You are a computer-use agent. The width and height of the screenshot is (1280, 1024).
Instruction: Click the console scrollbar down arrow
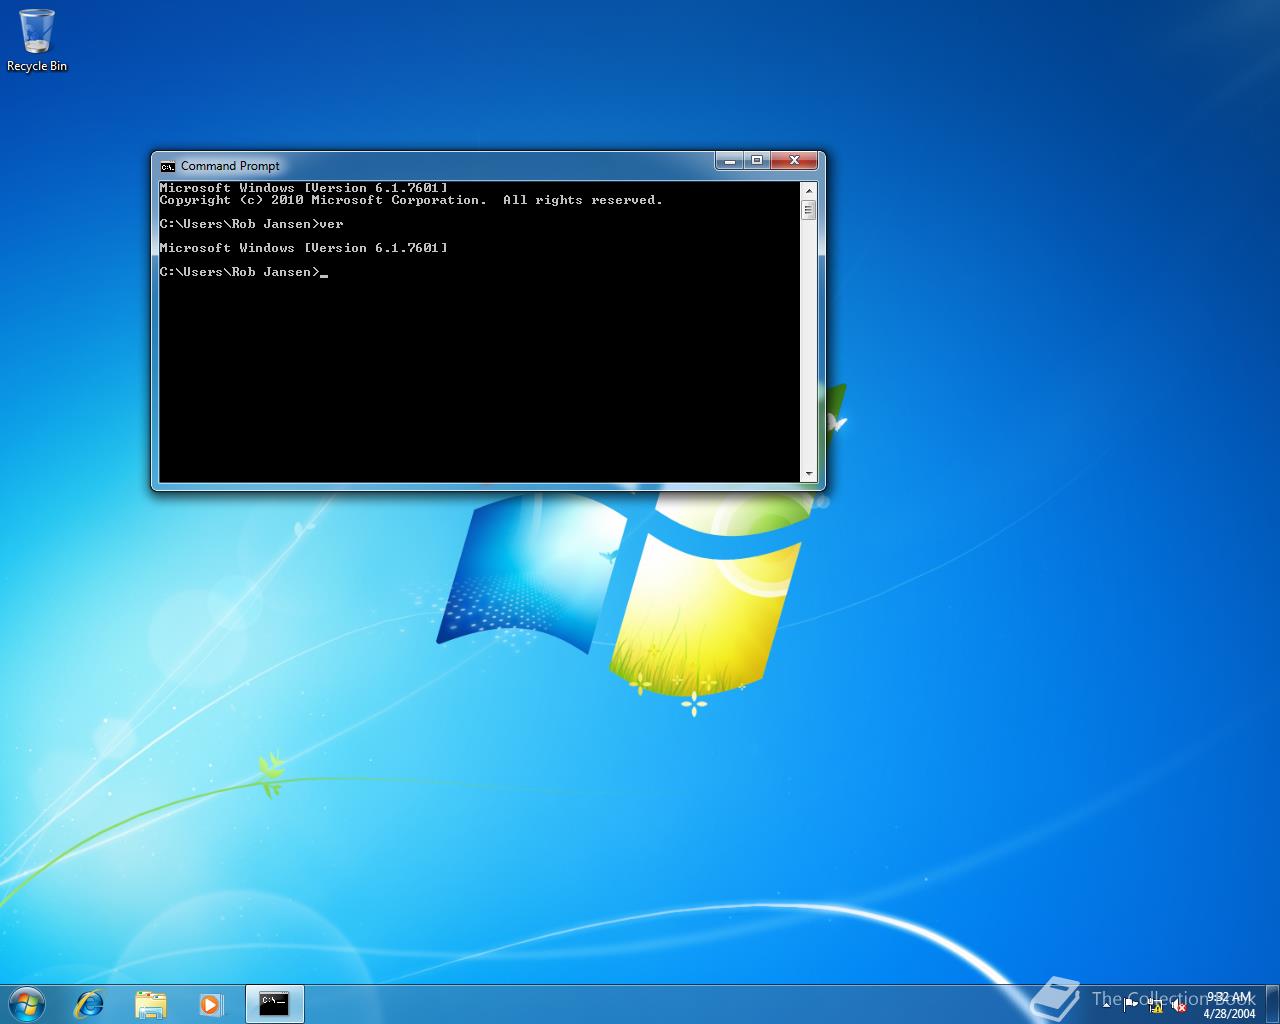(x=808, y=474)
